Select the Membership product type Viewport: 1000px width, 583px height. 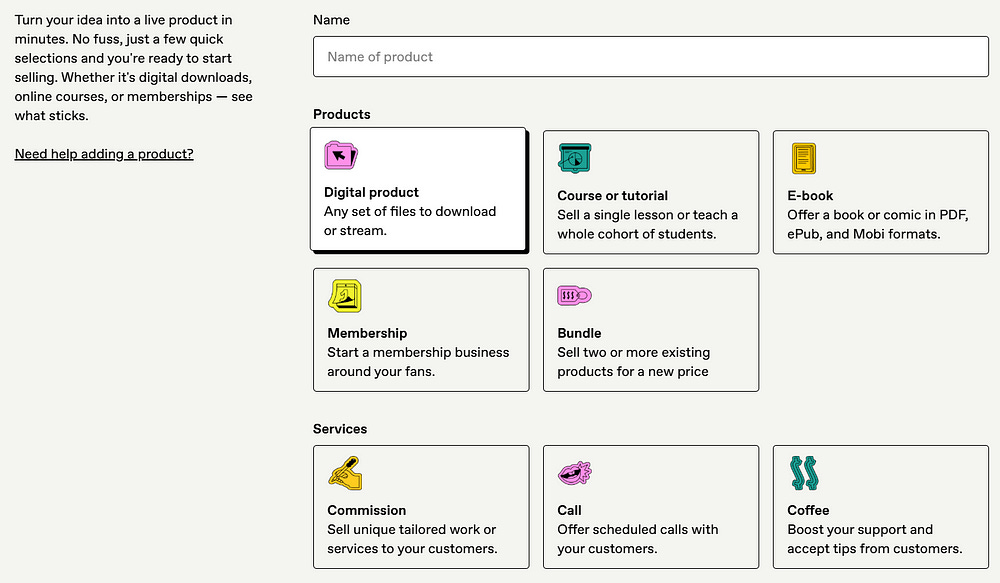pos(421,330)
